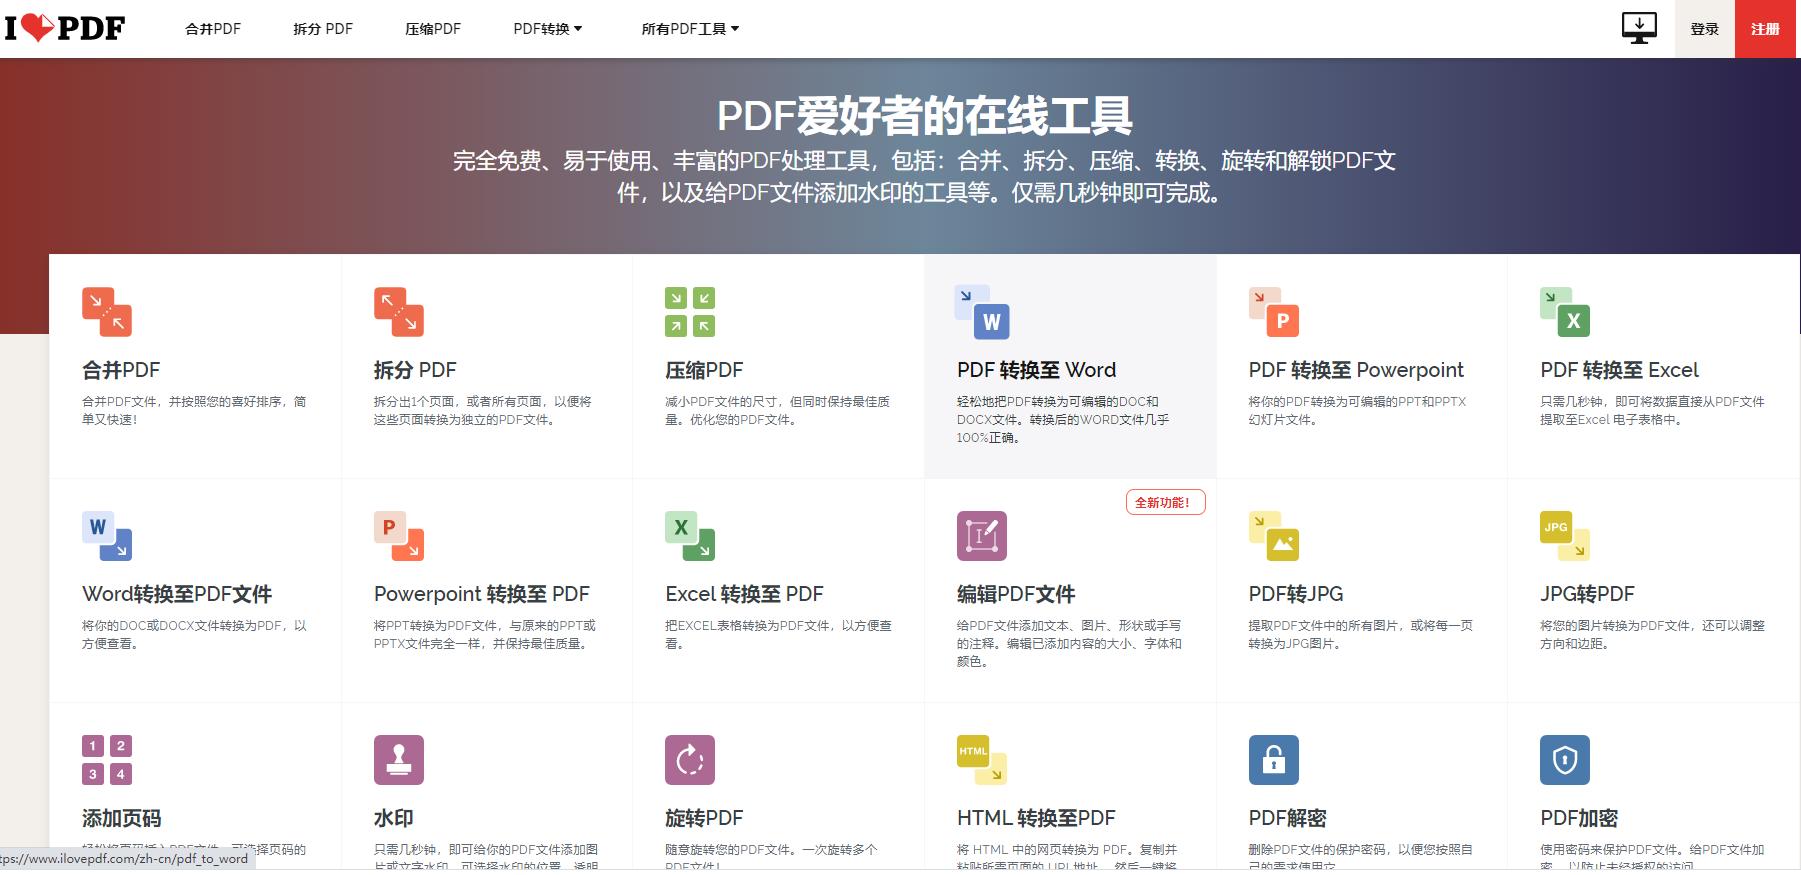The height and width of the screenshot is (875, 1801).
Task: Open 合并PDF in the top navigation
Action: point(213,29)
